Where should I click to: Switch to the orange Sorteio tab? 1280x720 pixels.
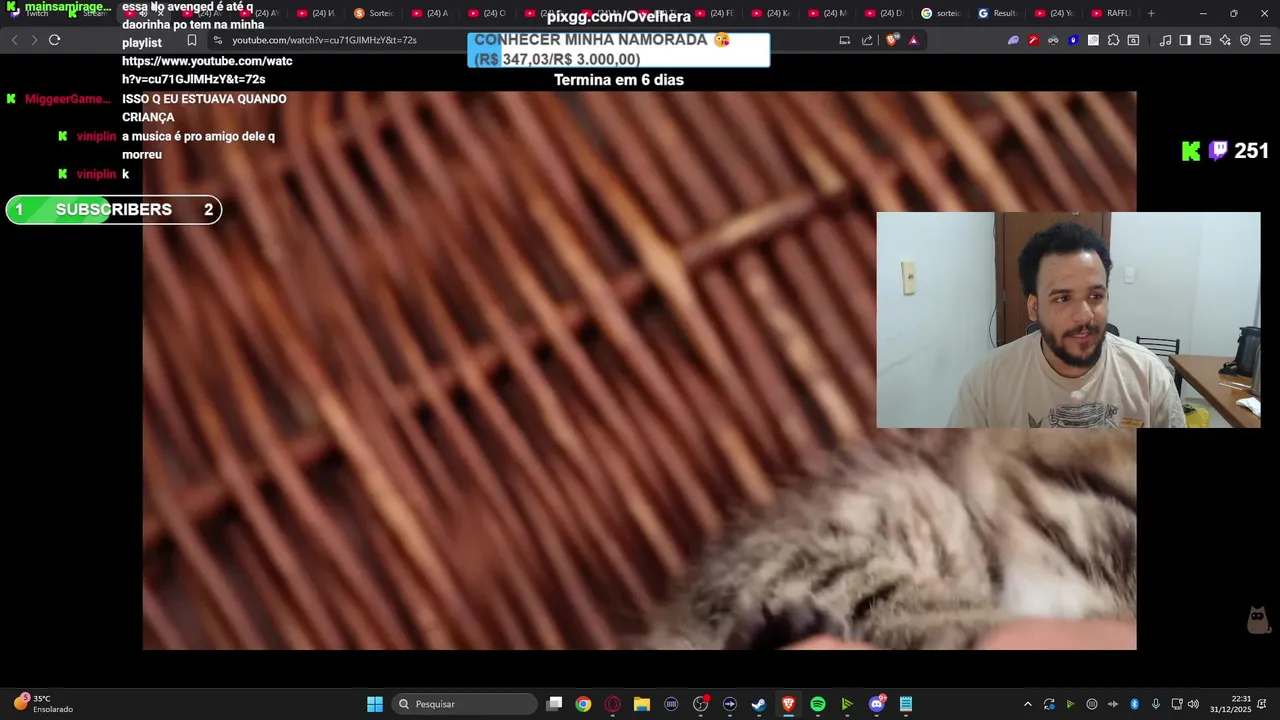point(375,13)
